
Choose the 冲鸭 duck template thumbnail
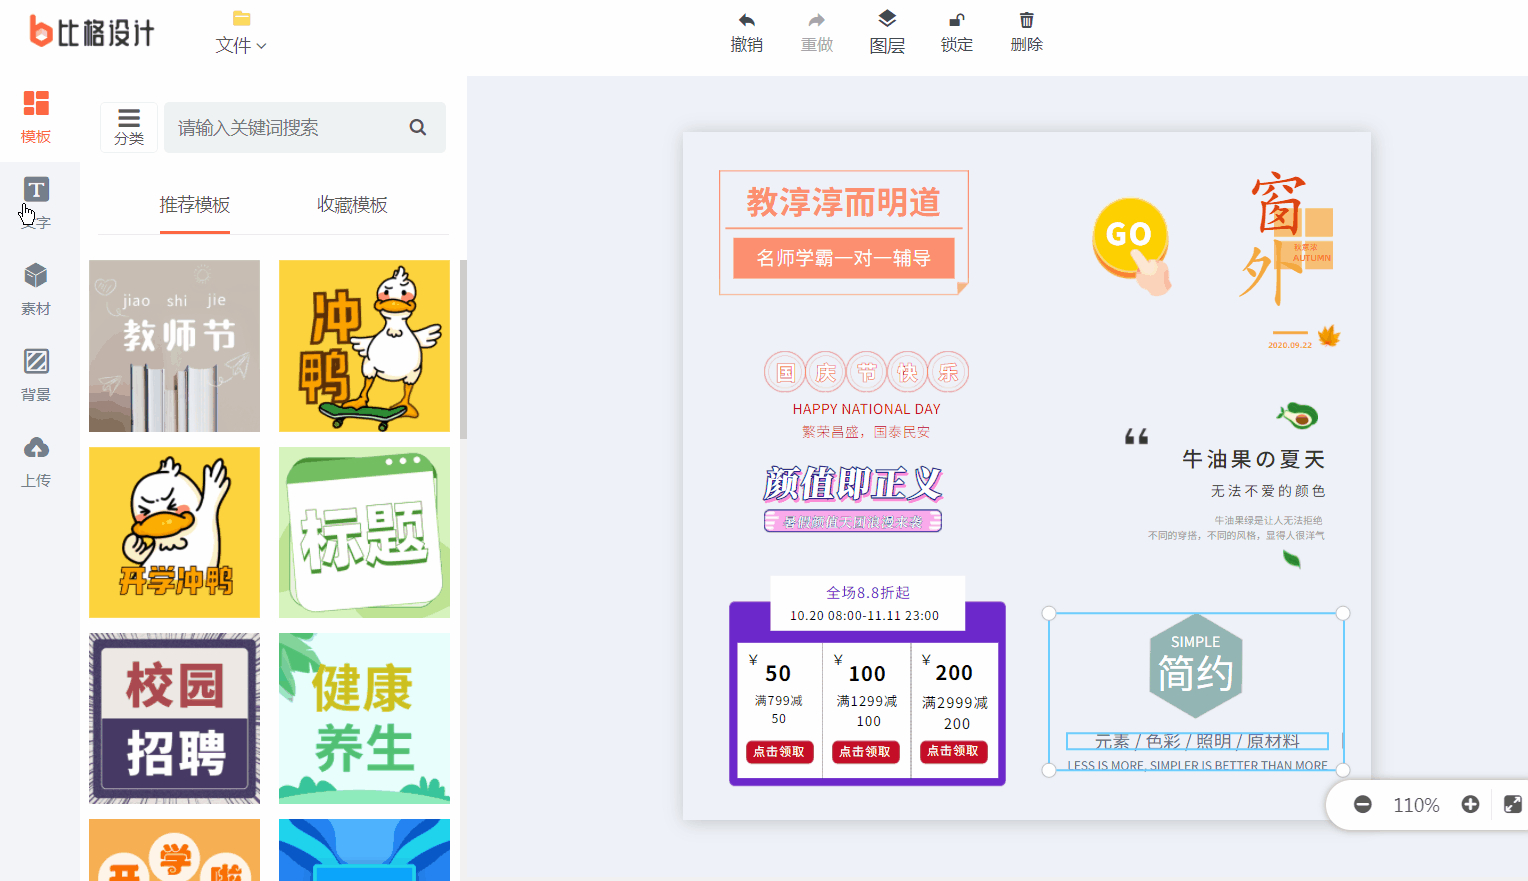point(364,346)
